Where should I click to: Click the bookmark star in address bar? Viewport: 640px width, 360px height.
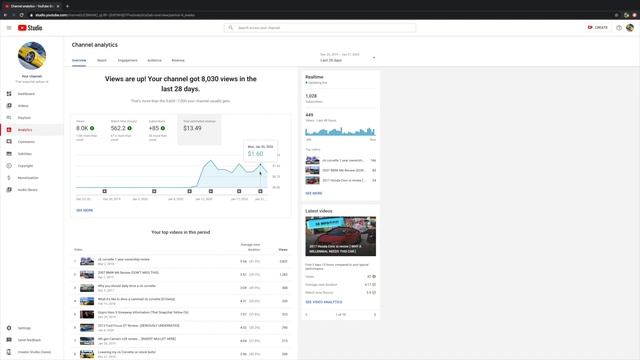tap(616, 15)
